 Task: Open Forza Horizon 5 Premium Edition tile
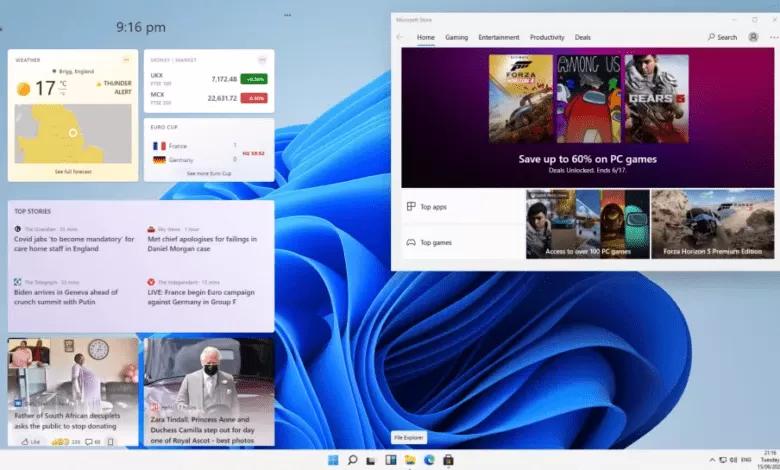[x=713, y=224]
